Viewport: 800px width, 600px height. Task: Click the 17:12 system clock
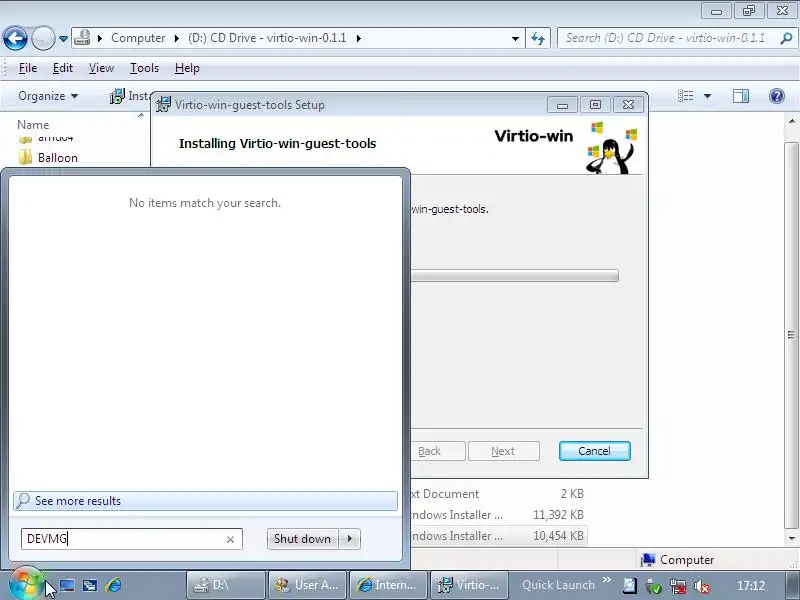click(x=751, y=586)
